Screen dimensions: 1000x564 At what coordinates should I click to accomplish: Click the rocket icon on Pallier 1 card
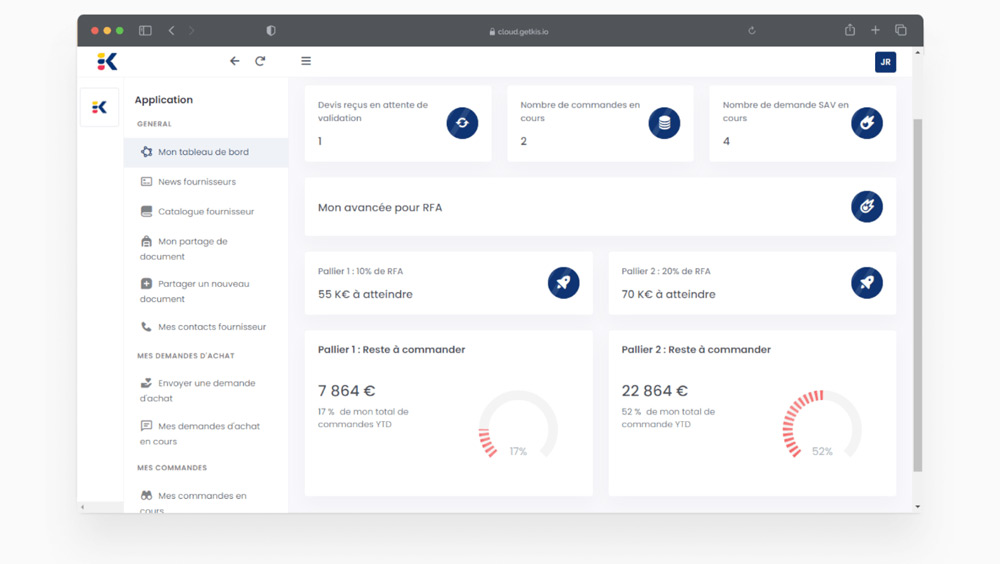(563, 283)
